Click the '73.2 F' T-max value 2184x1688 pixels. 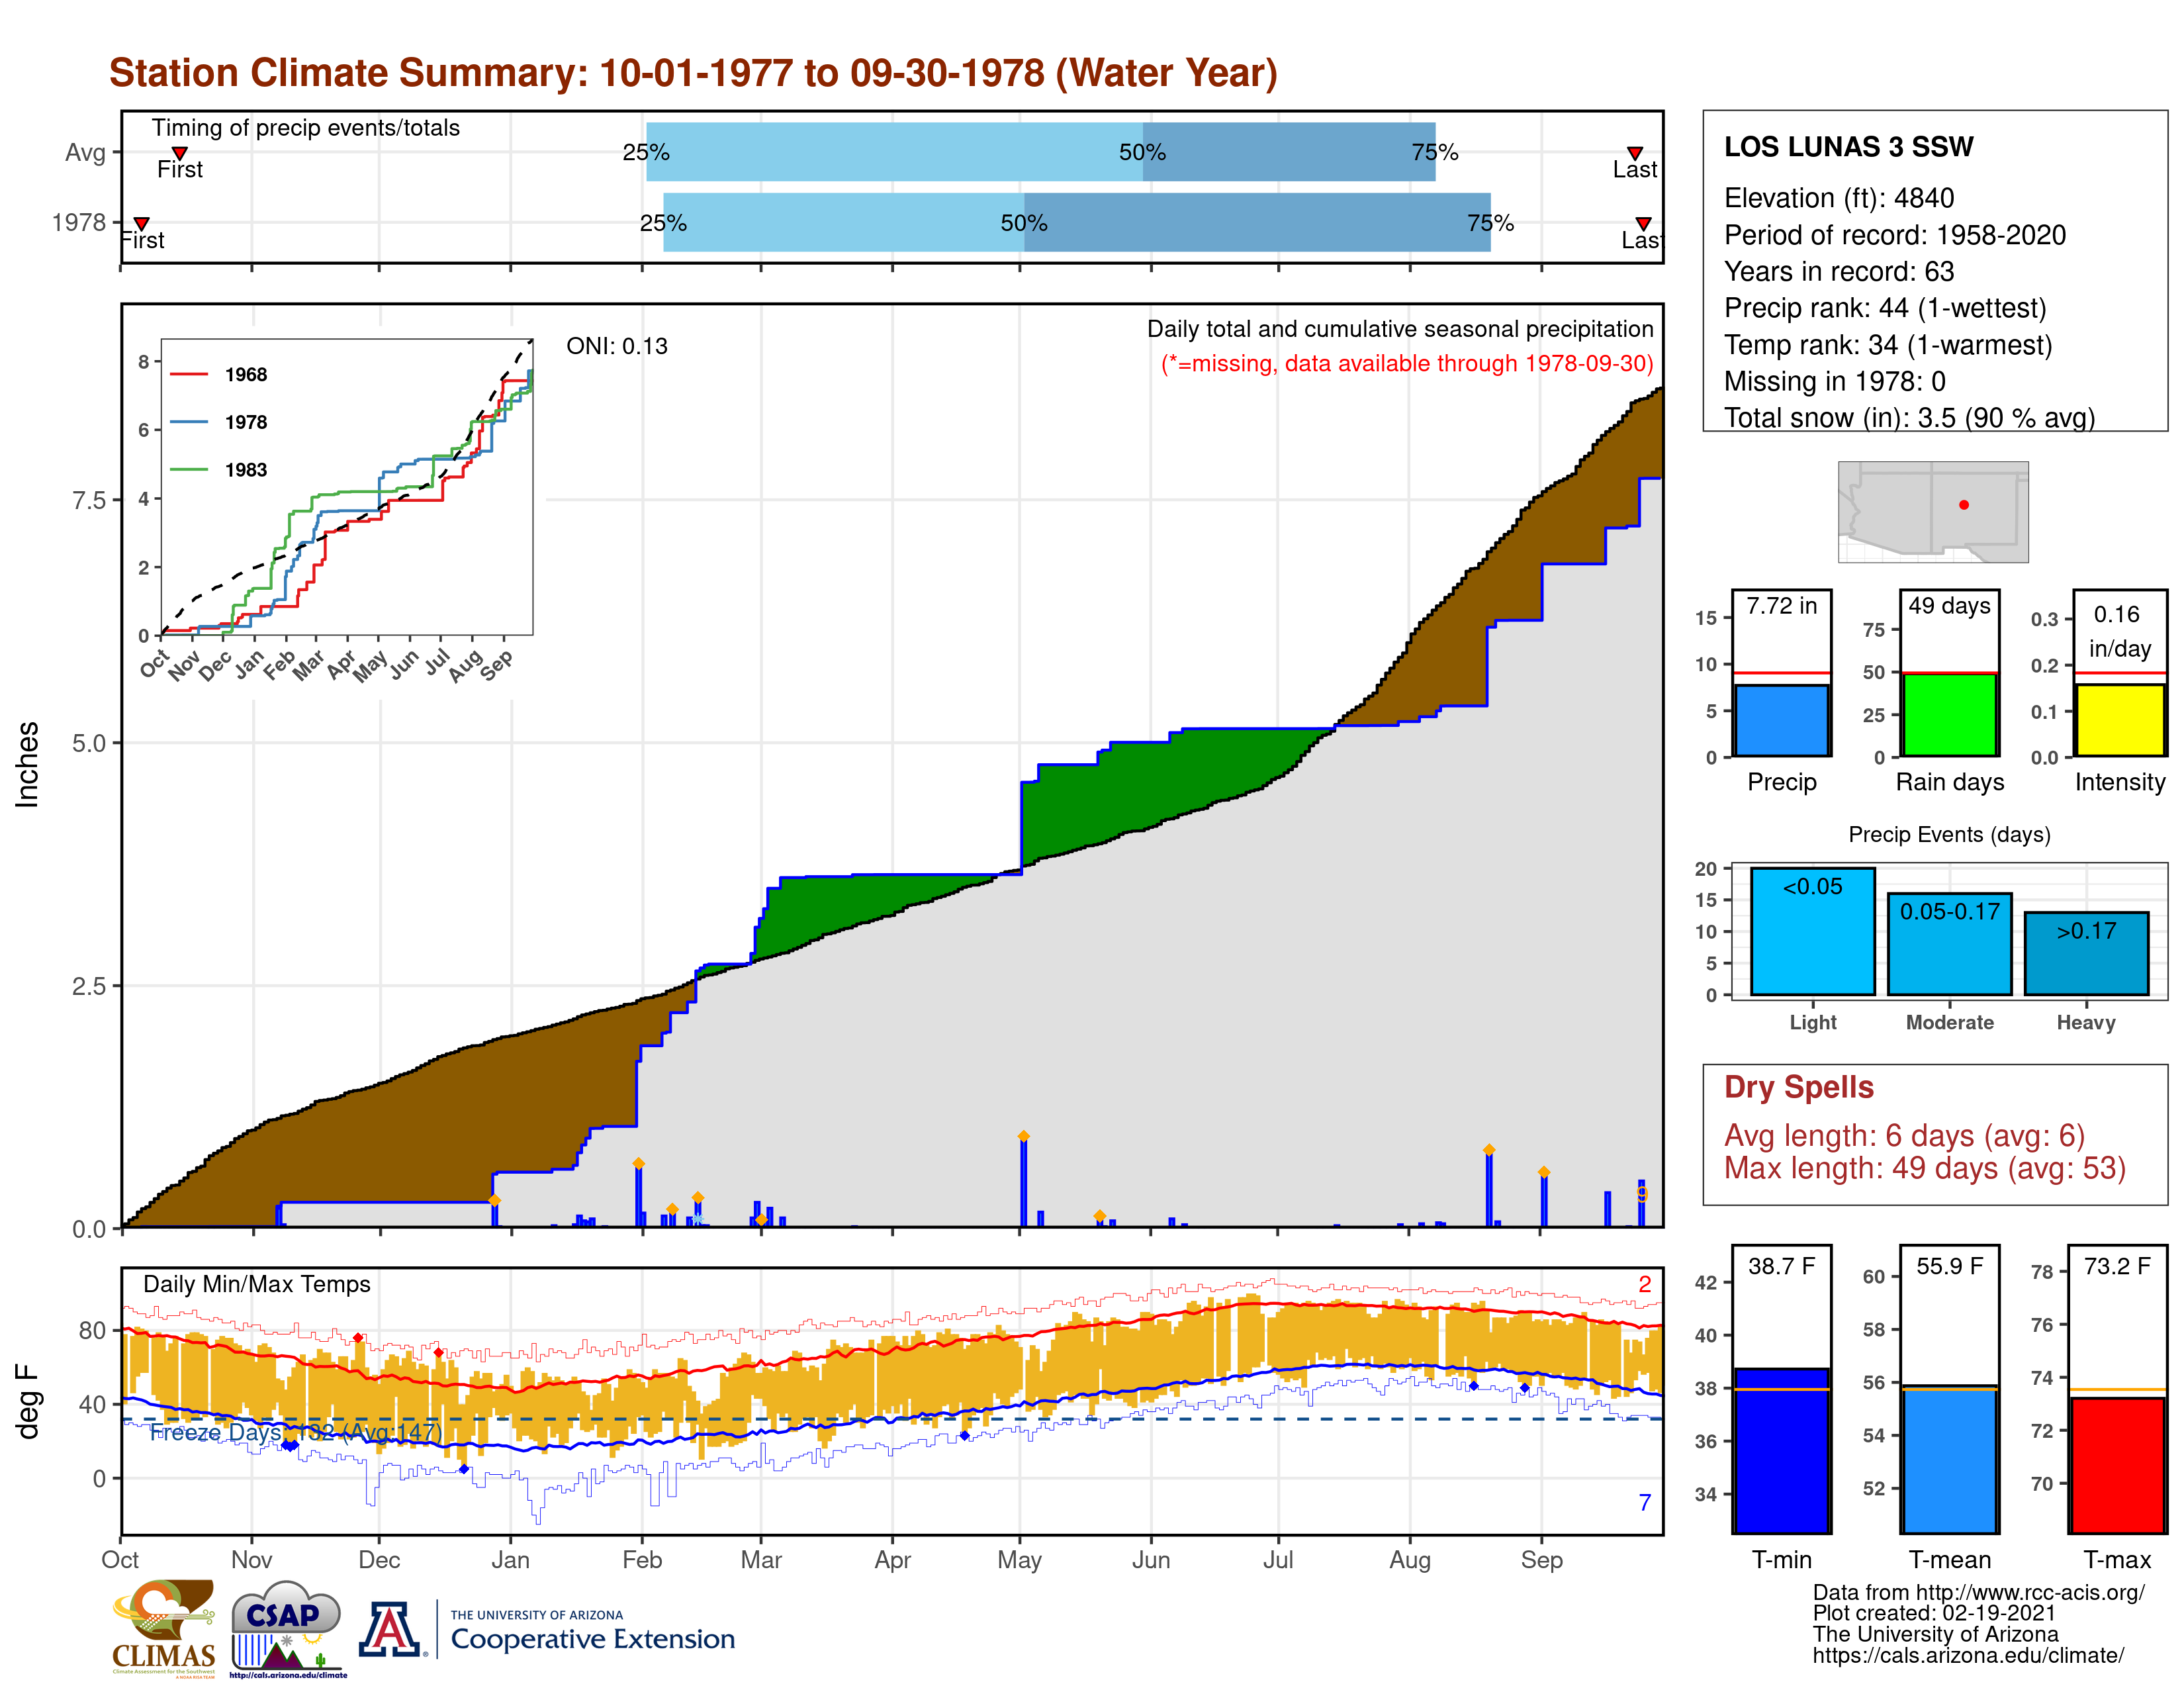pyautogui.click(x=2117, y=1266)
